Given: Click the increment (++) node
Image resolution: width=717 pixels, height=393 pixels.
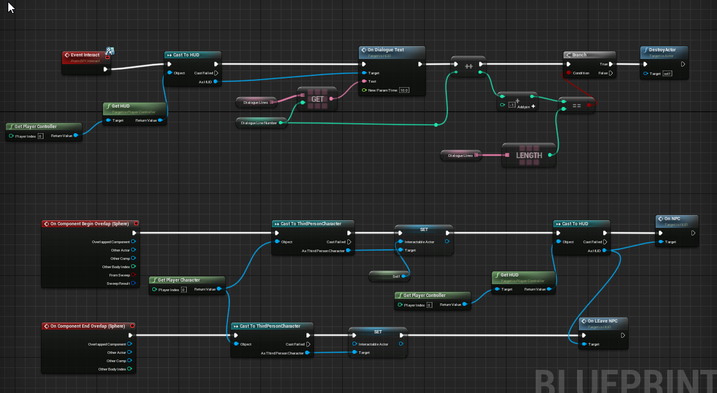Looking at the screenshot, I should tap(468, 66).
